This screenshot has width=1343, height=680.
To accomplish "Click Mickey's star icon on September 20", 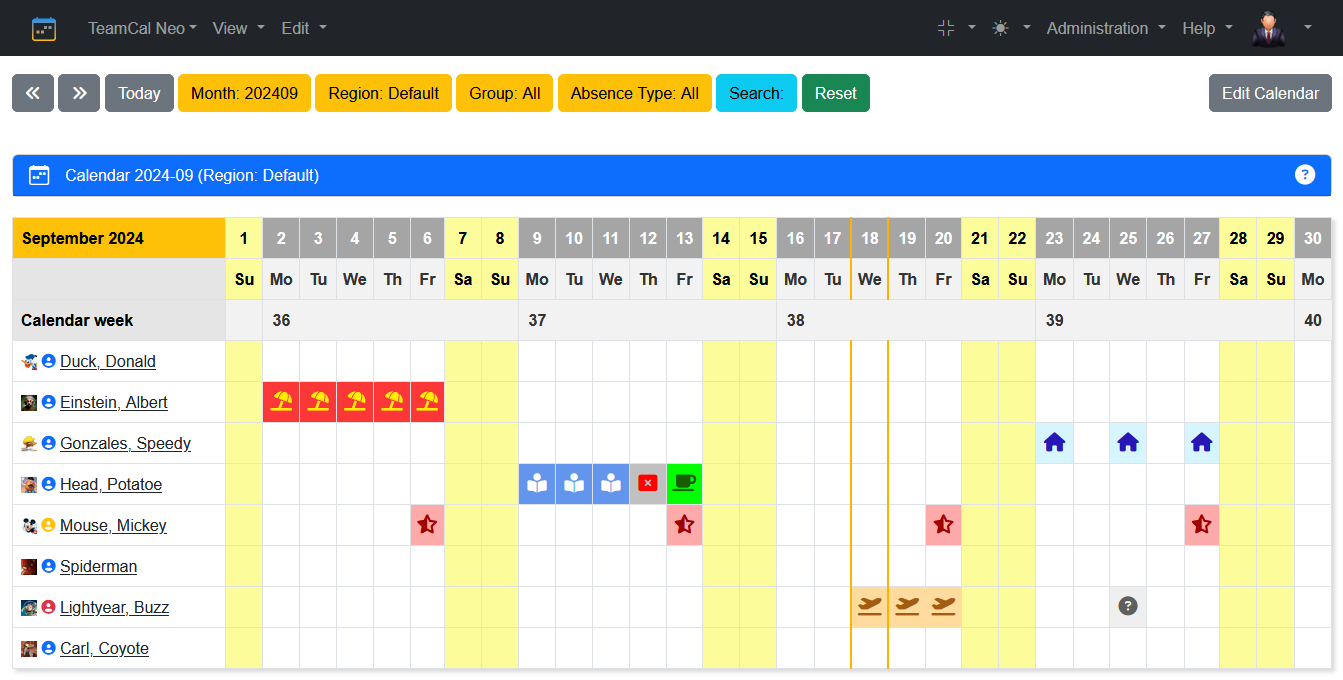I will coord(943,525).
